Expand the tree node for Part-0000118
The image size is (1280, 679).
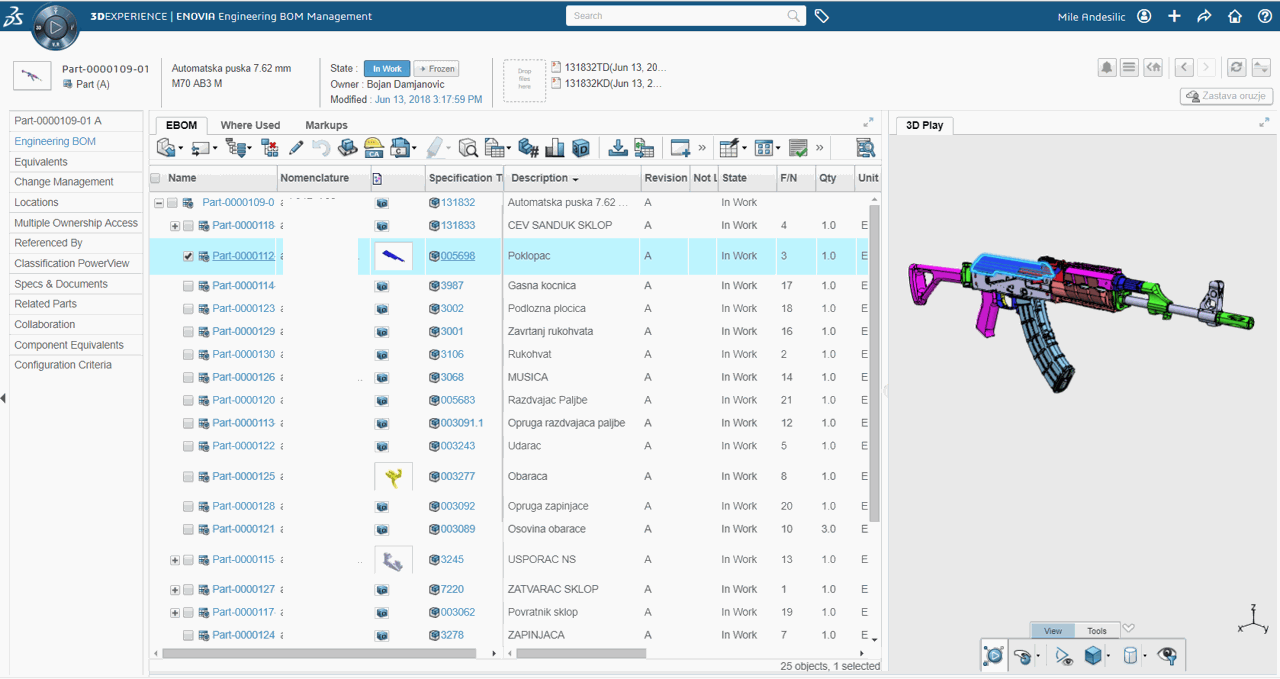click(175, 226)
